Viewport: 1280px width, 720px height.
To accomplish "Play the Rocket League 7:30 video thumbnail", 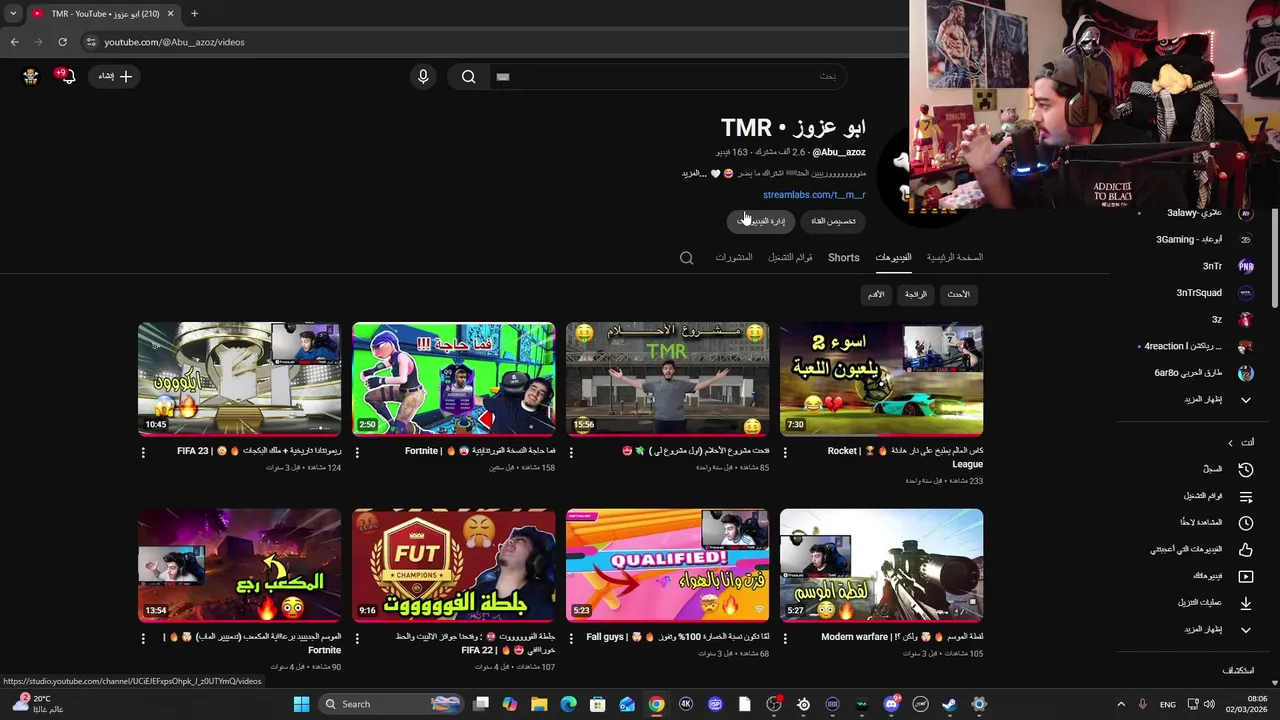I will (881, 379).
